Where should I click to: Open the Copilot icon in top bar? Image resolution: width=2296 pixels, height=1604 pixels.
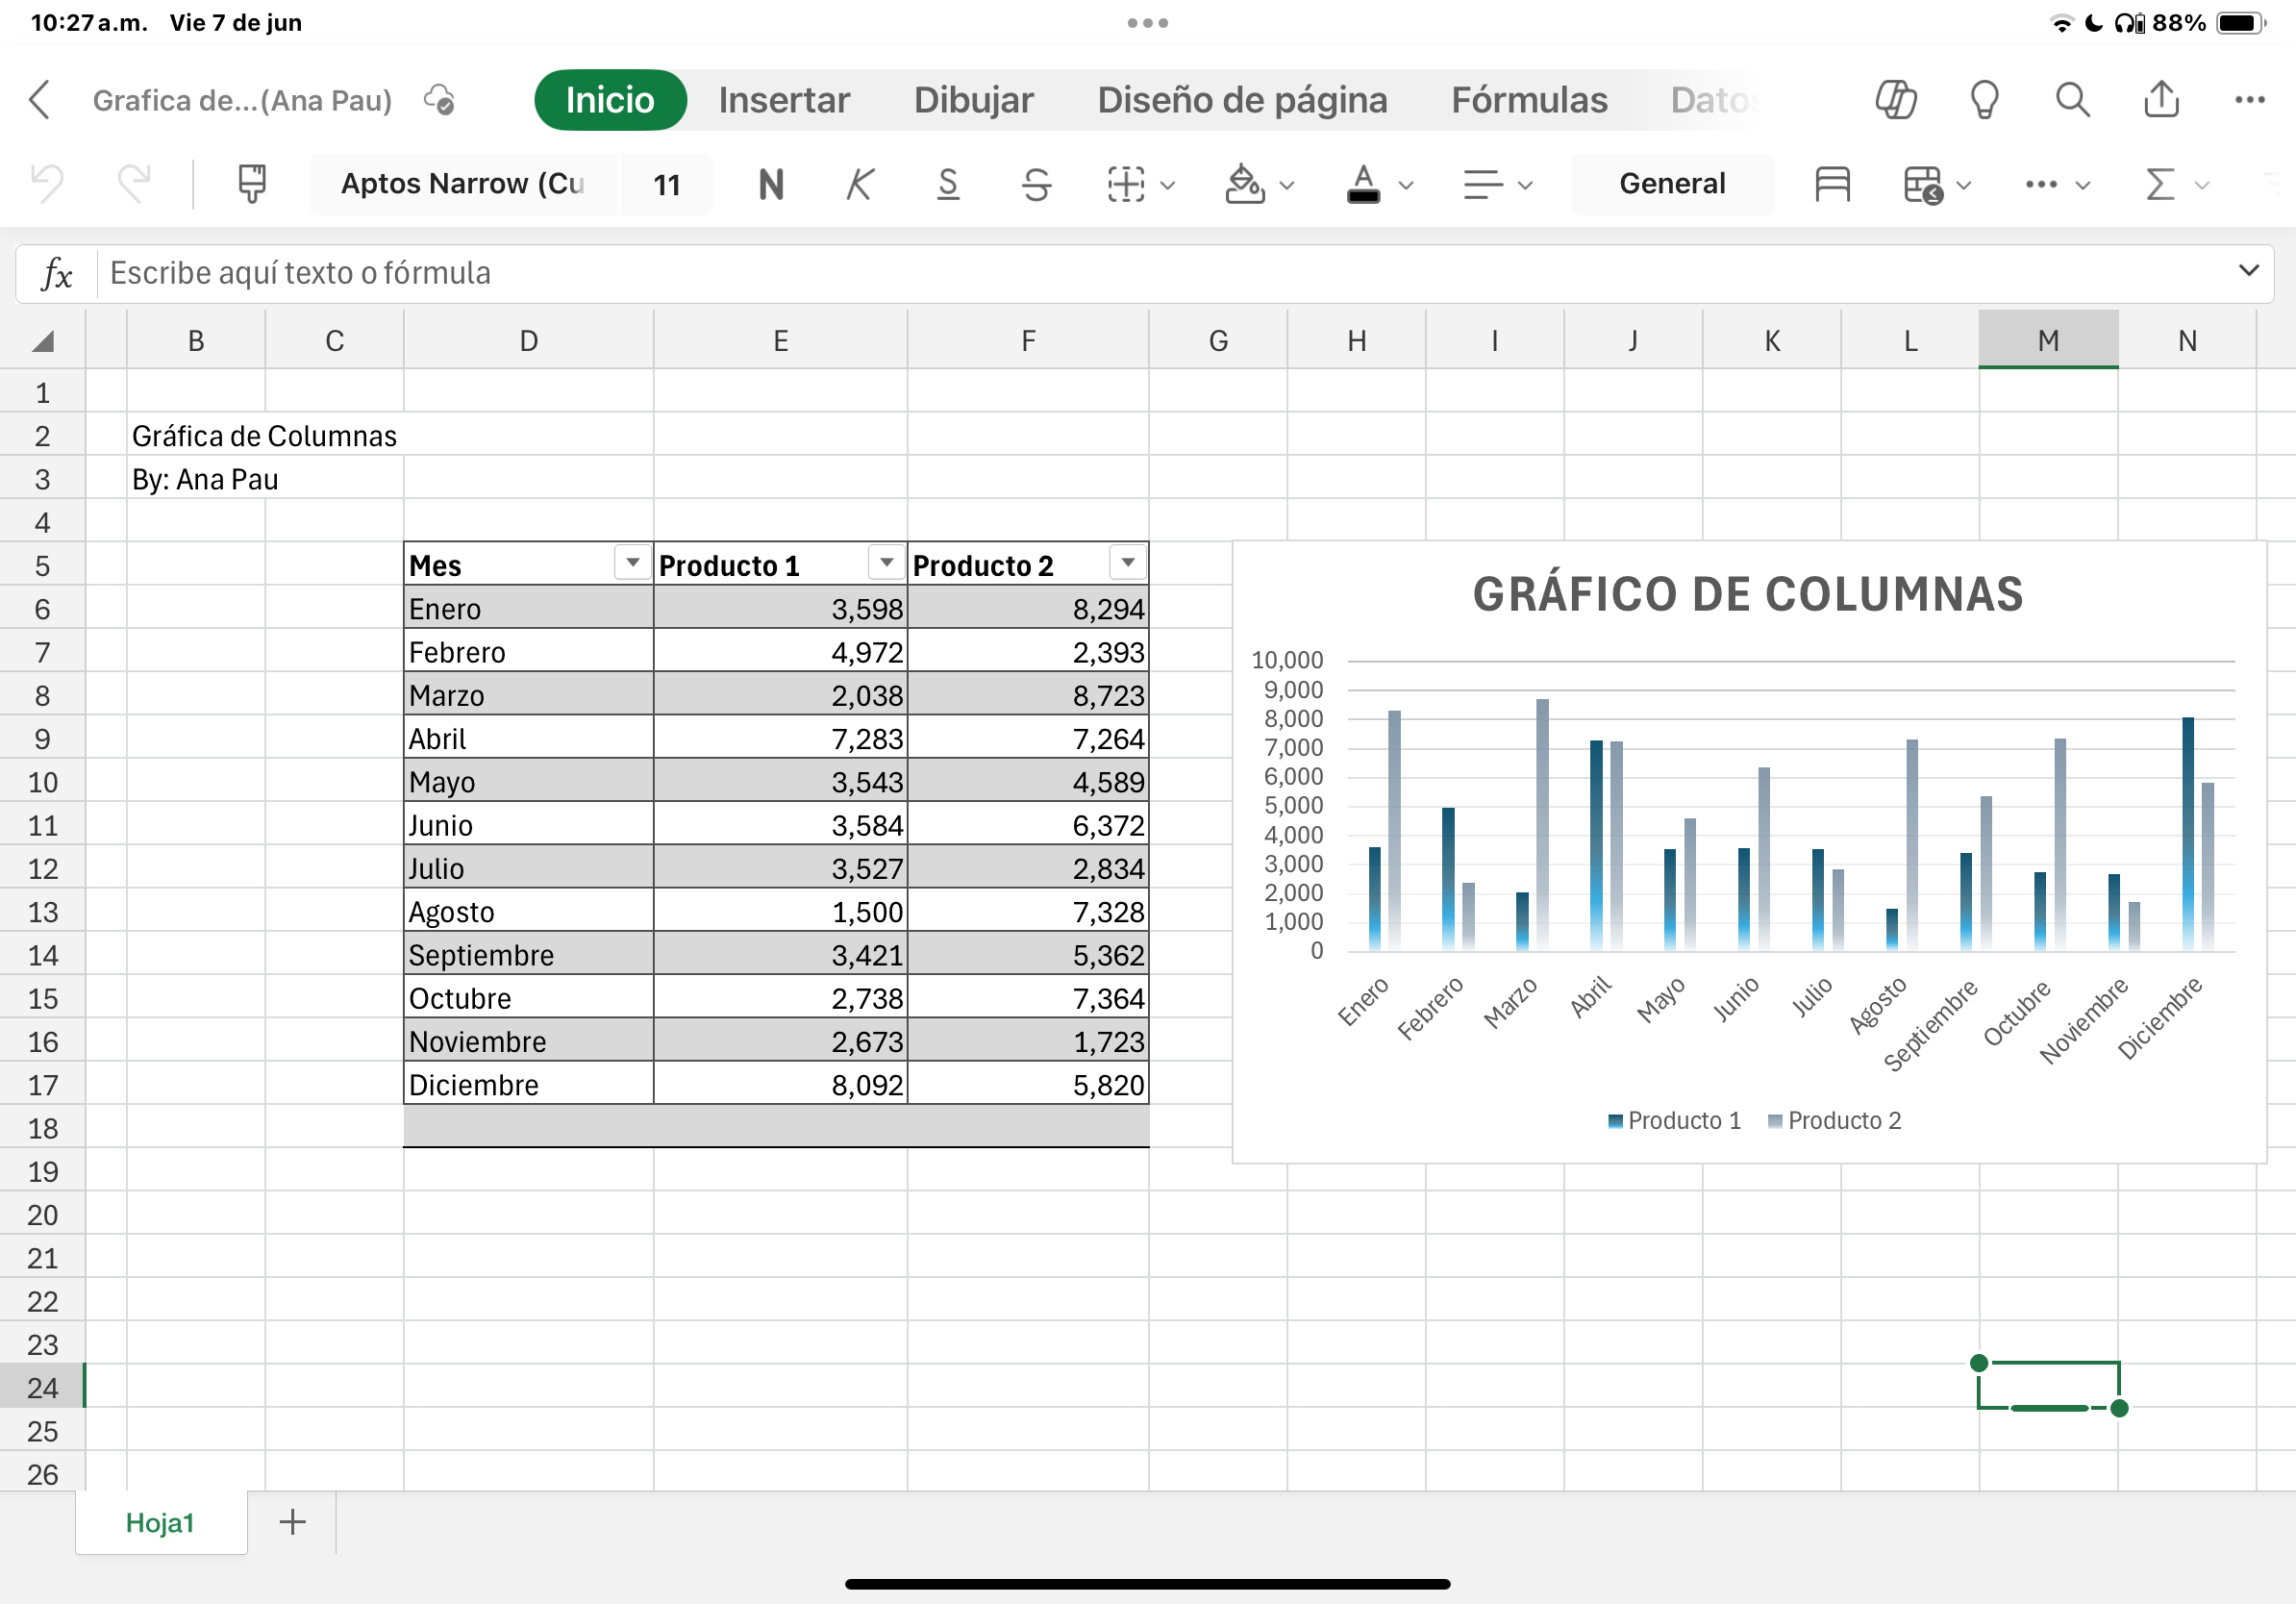(1895, 100)
